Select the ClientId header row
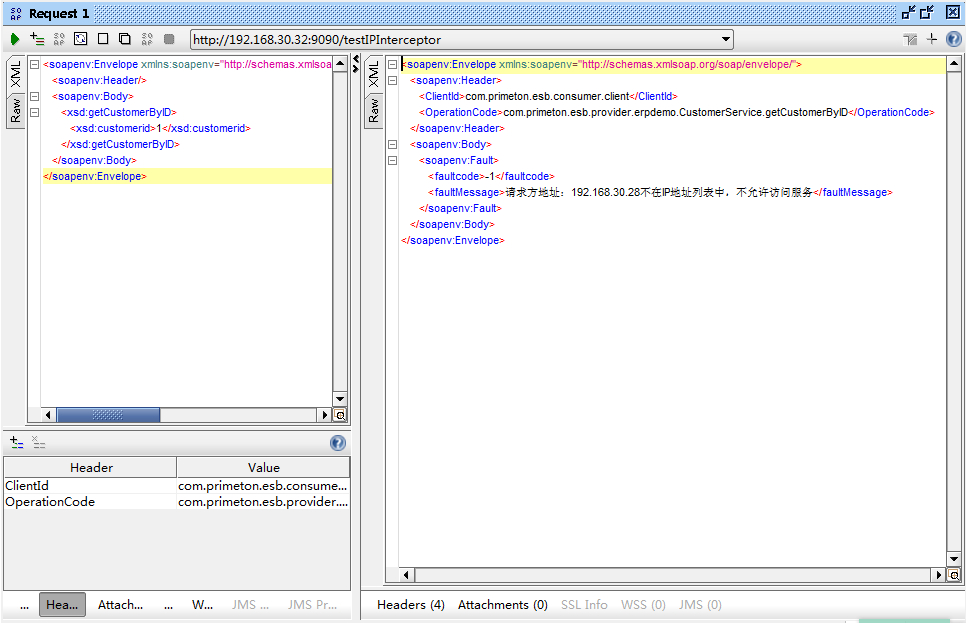This screenshot has height=623, width=966. (x=90, y=486)
